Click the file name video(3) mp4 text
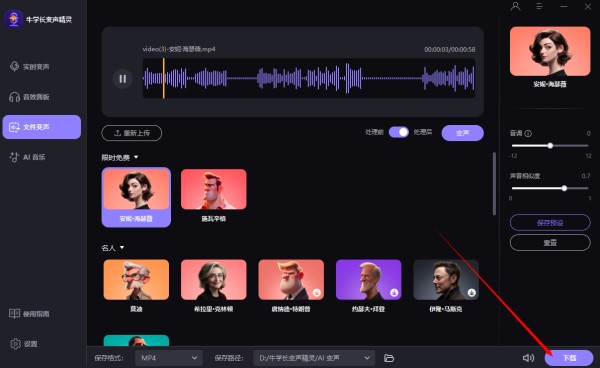The width and height of the screenshot is (600, 368). (x=179, y=49)
